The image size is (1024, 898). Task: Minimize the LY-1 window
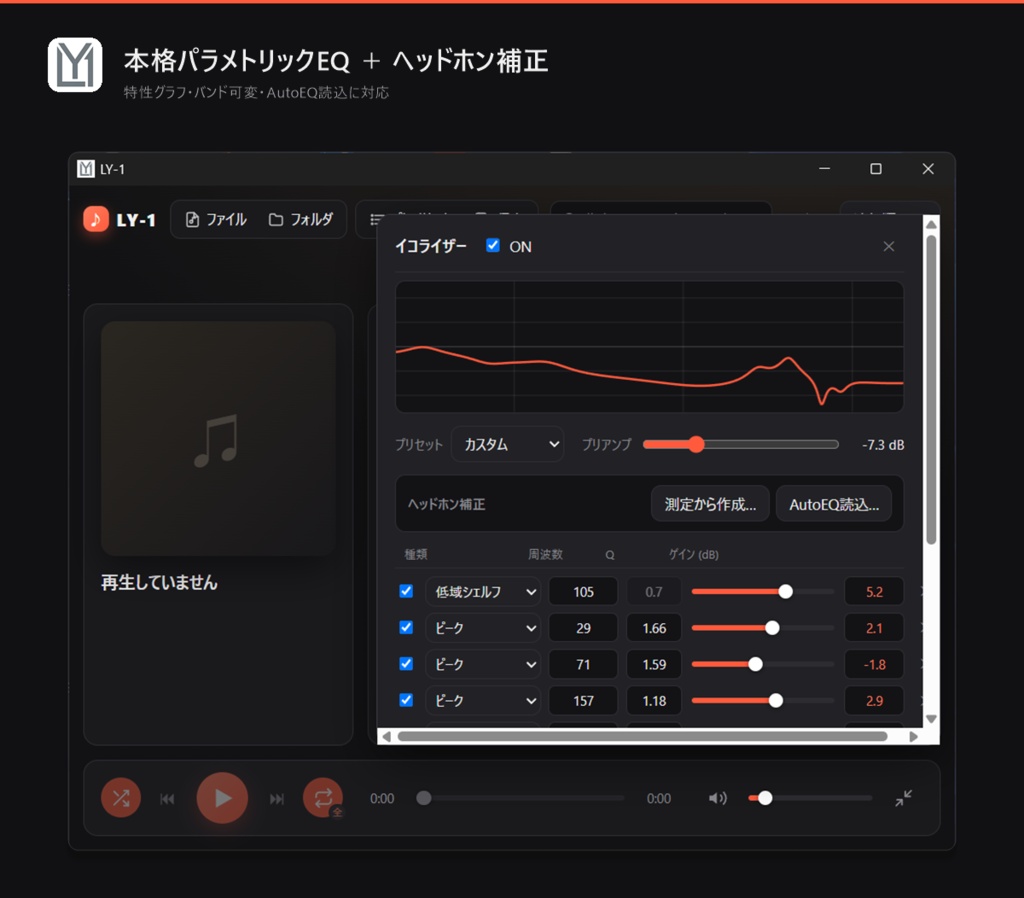[825, 168]
